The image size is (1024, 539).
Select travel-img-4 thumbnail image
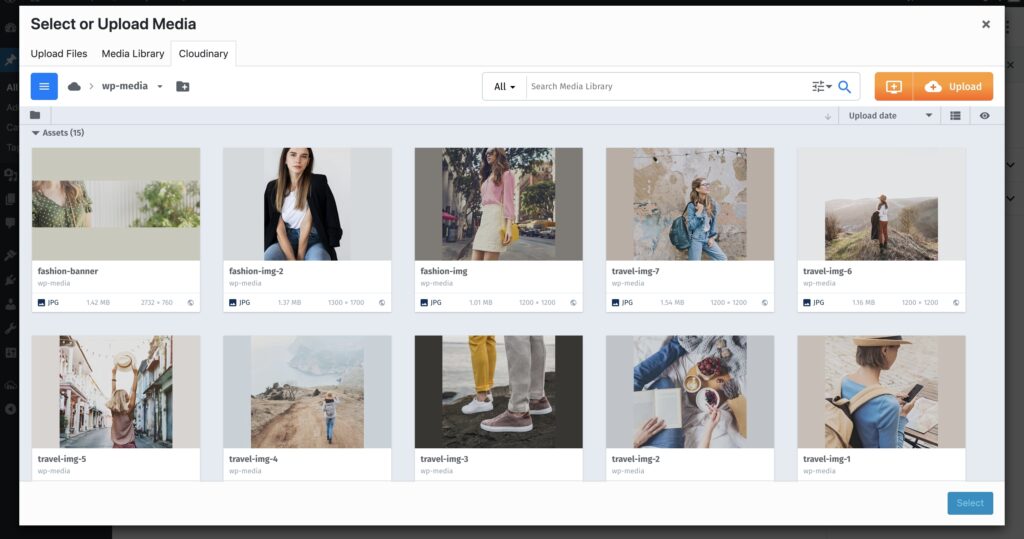307,392
